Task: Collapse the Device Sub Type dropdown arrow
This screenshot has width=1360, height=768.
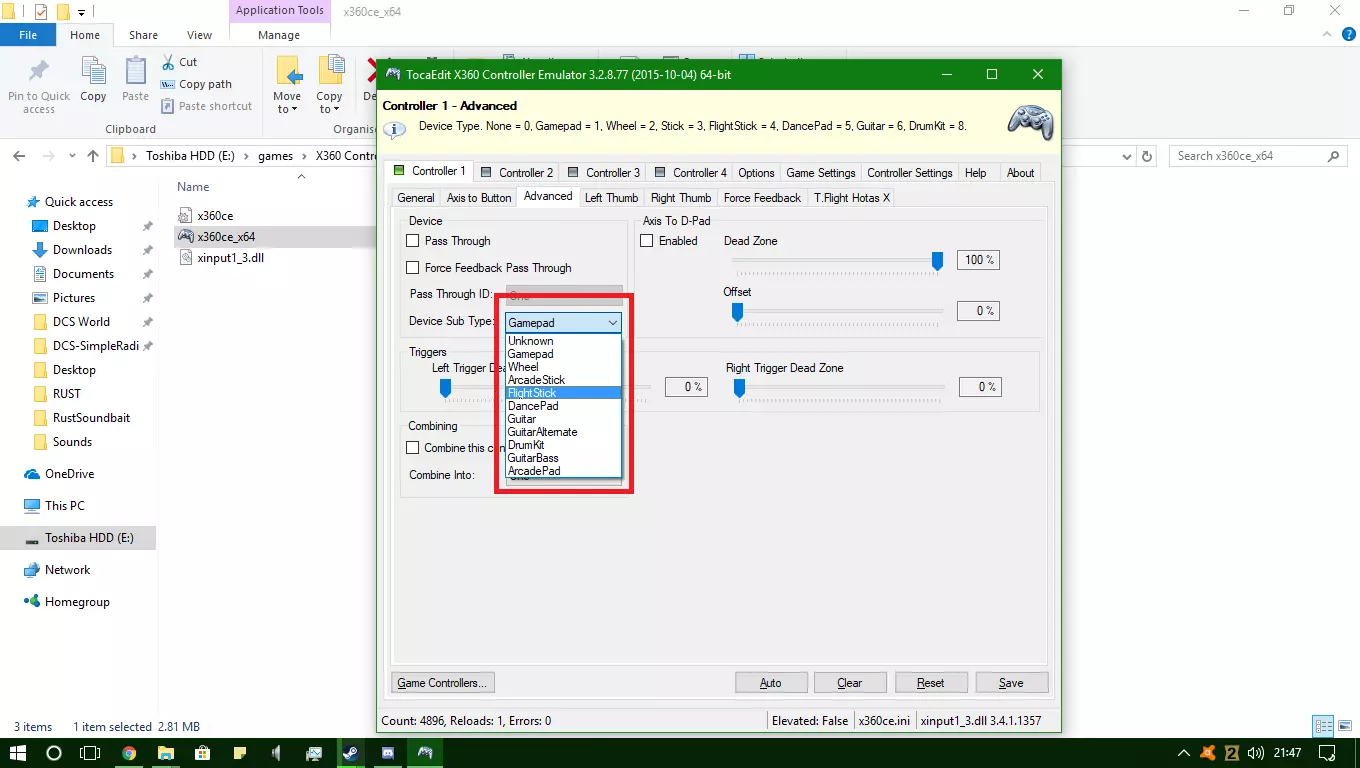Action: click(x=612, y=323)
